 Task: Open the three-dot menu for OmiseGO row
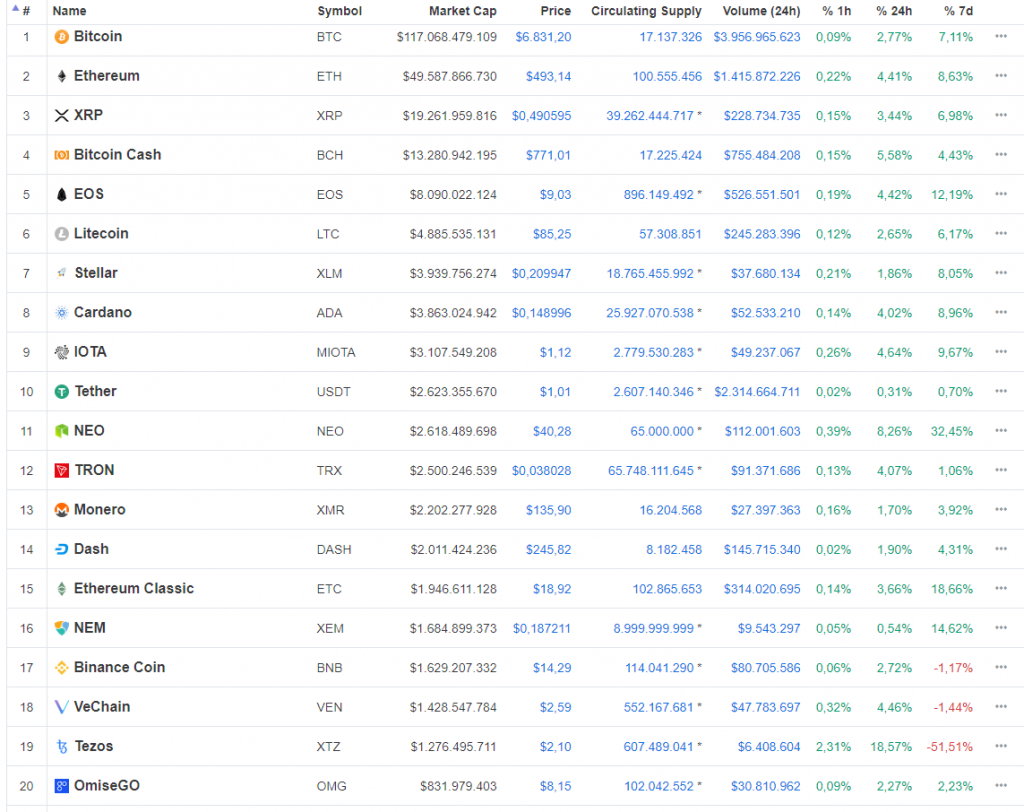point(1000,785)
